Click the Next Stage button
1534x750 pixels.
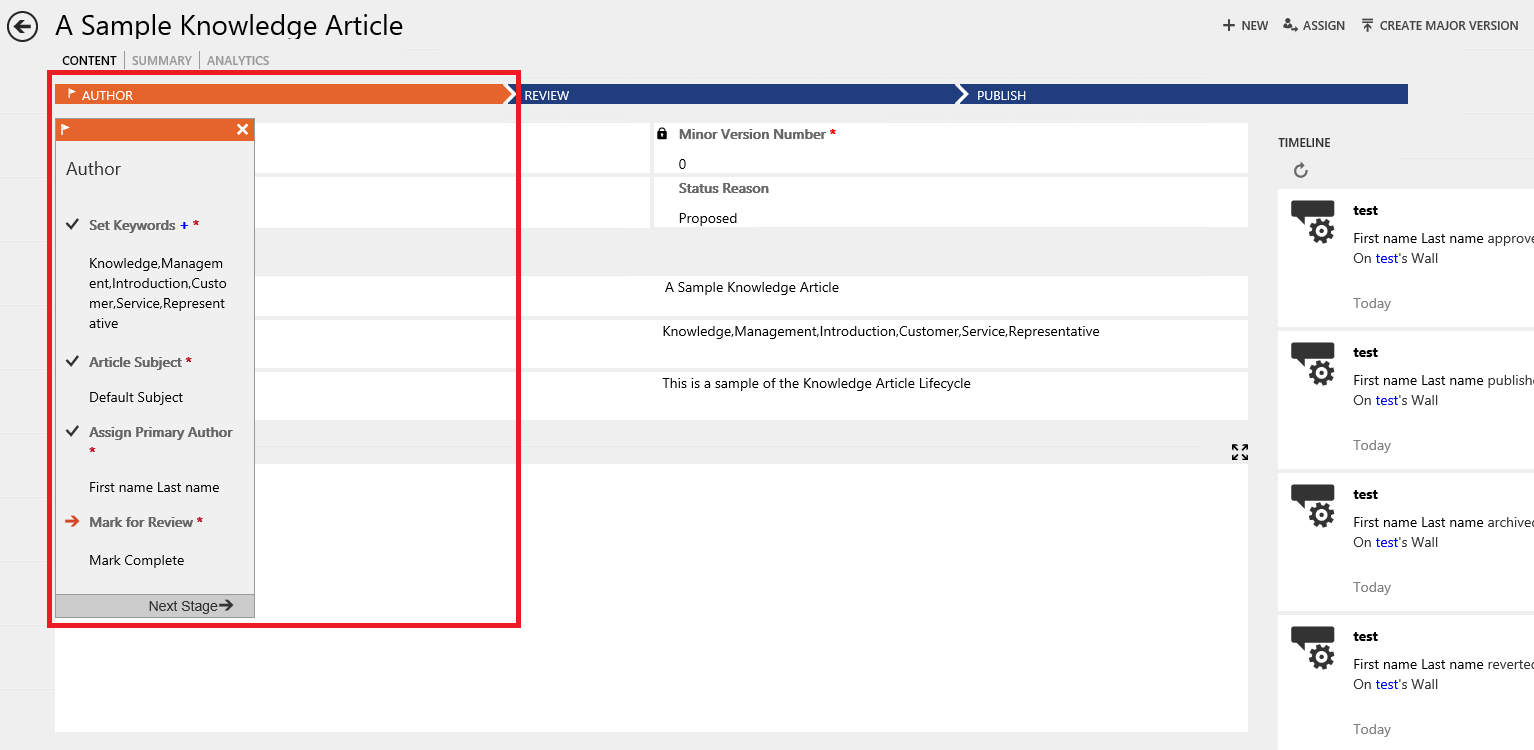point(190,606)
